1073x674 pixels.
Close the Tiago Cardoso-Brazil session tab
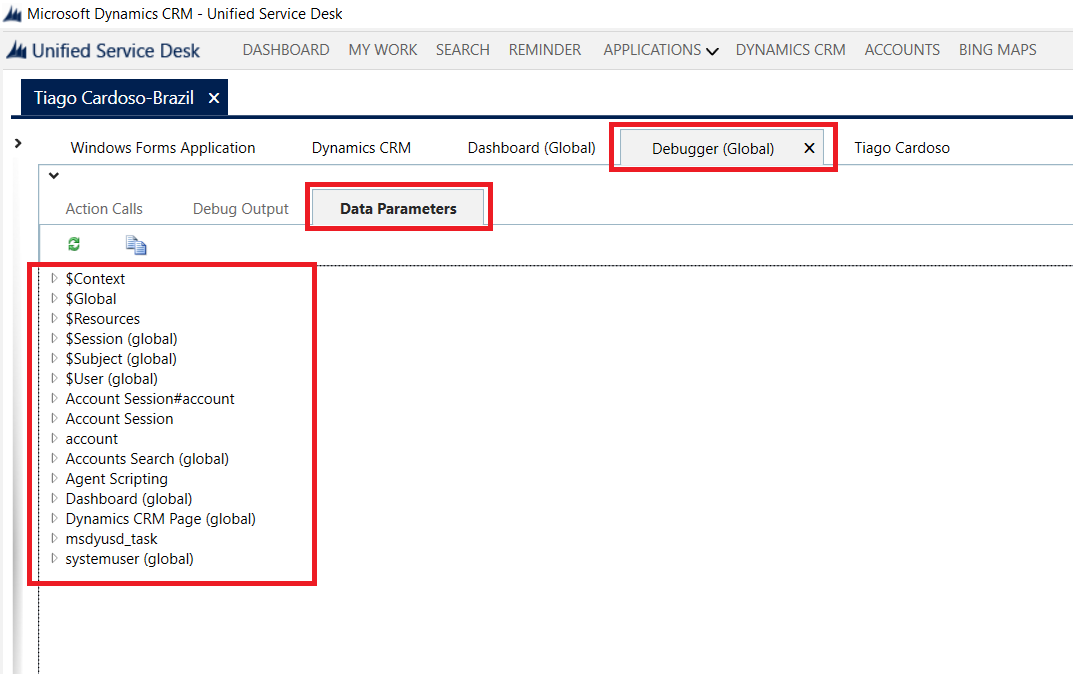[214, 98]
